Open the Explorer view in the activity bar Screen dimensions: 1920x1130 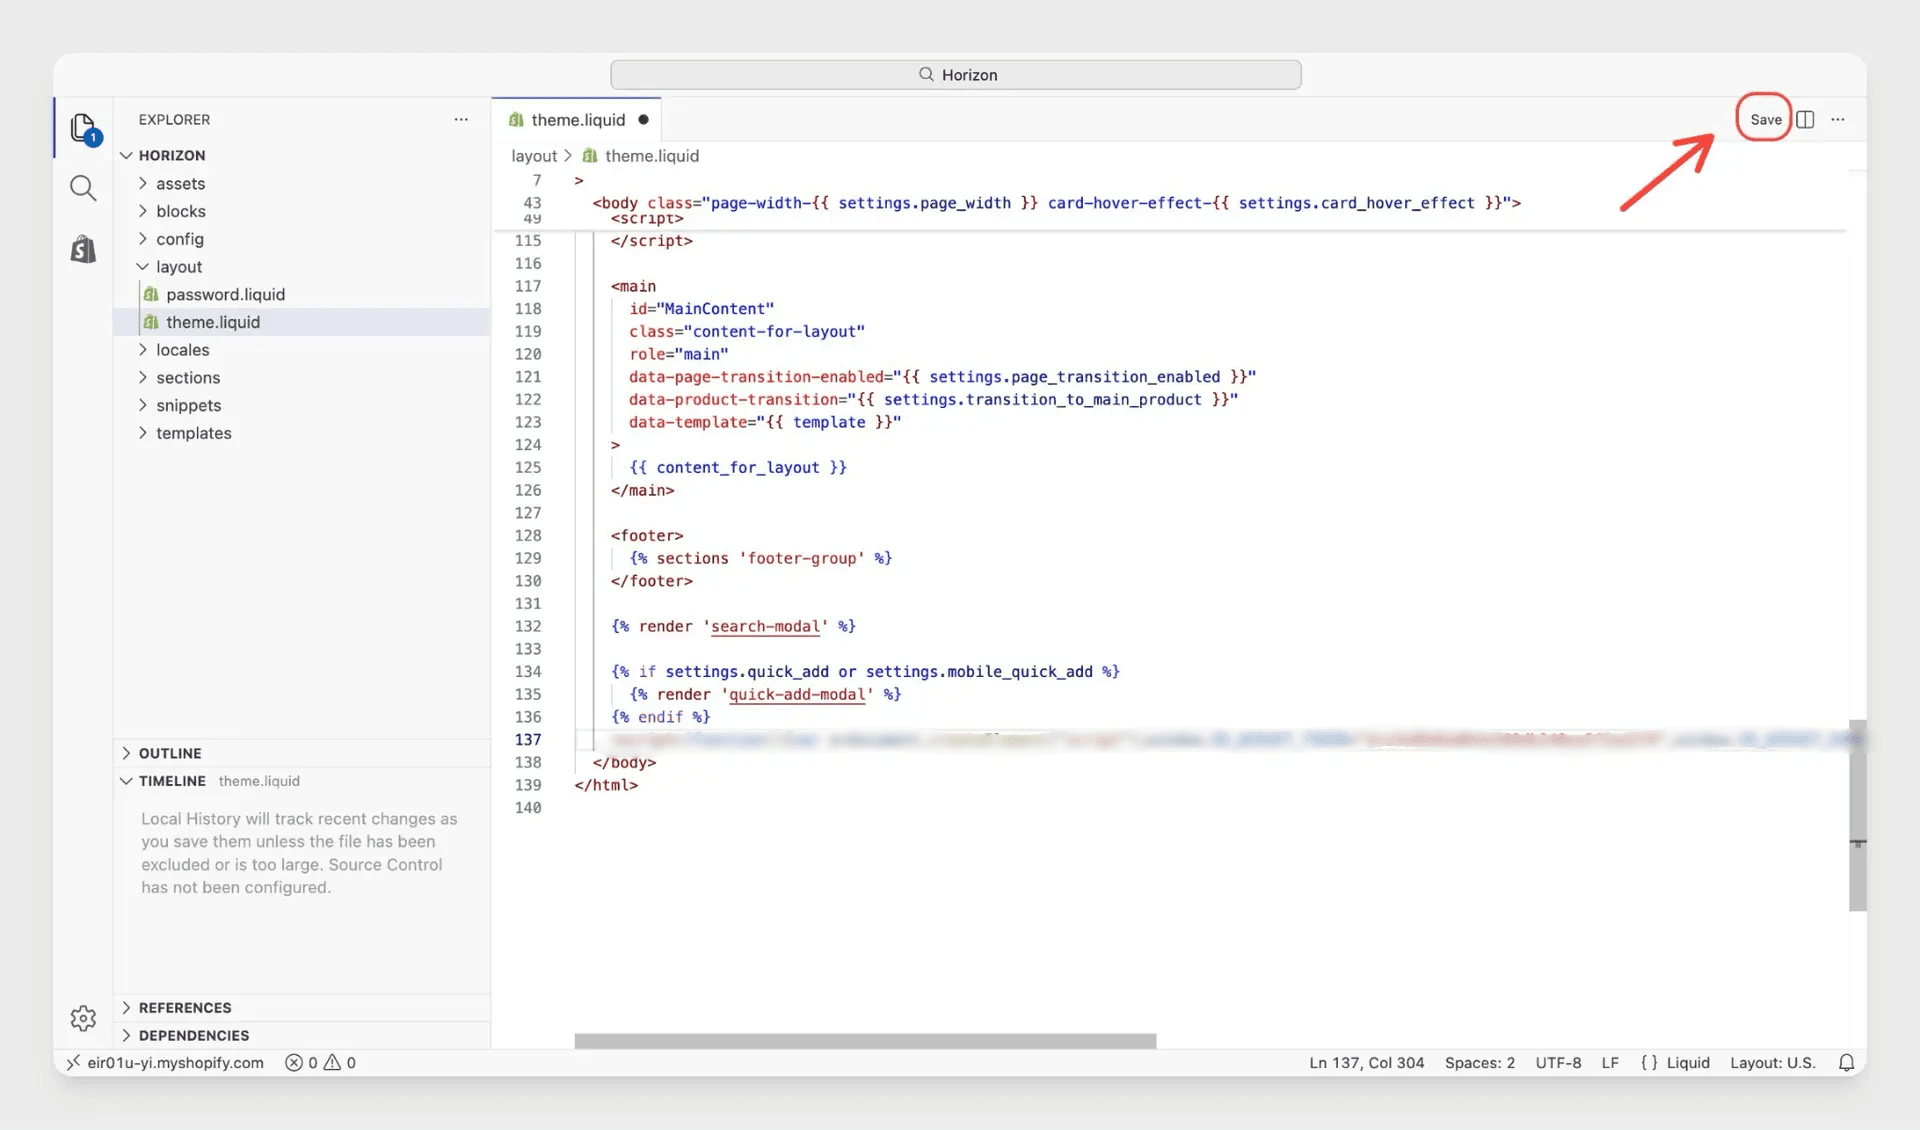[x=84, y=128]
